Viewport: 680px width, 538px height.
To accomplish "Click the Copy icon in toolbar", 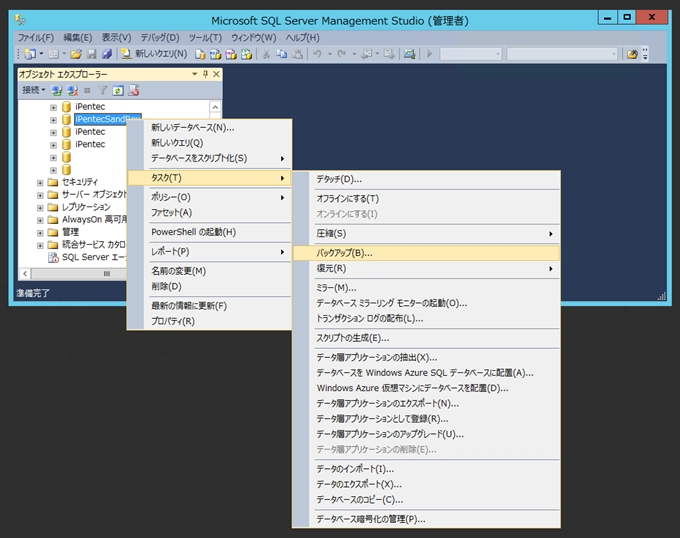I will [282, 54].
